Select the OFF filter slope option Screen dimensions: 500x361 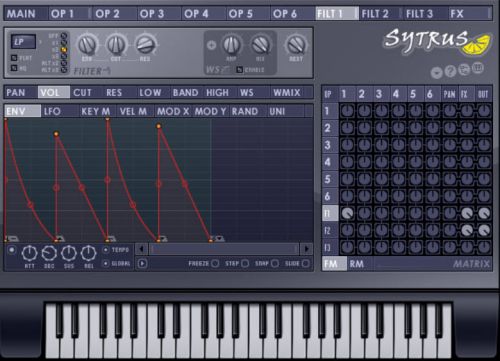64,36
